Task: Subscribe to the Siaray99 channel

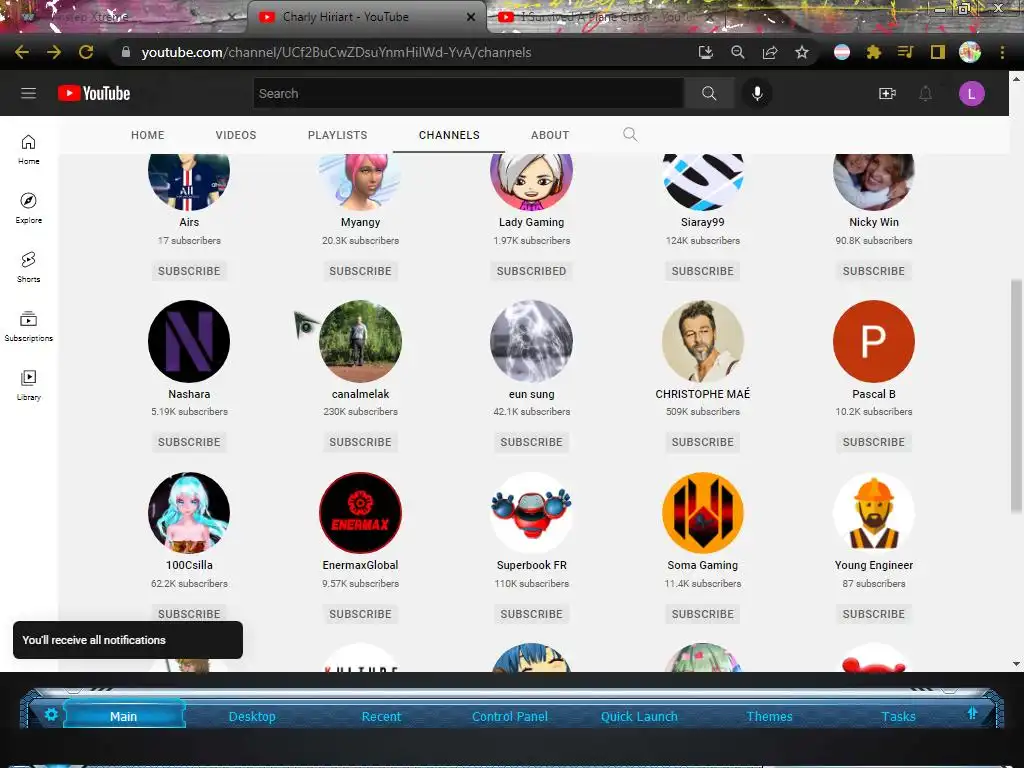Action: pos(703,271)
